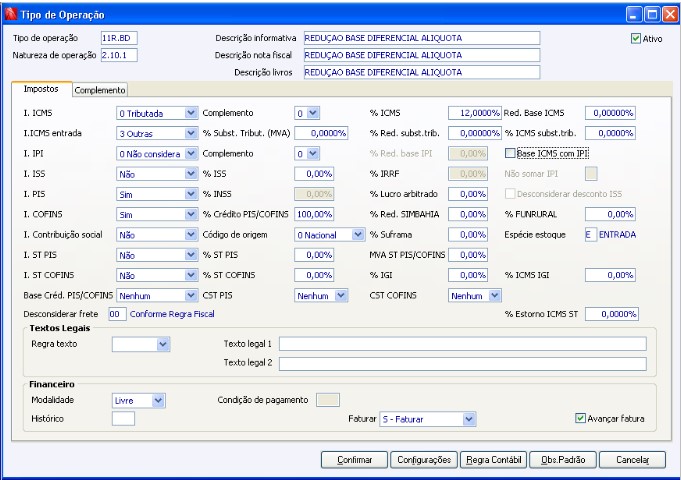Viewport: 681px width, 480px height.
Task: Click the Red. Base ICMS field
Action: (x=610, y=113)
